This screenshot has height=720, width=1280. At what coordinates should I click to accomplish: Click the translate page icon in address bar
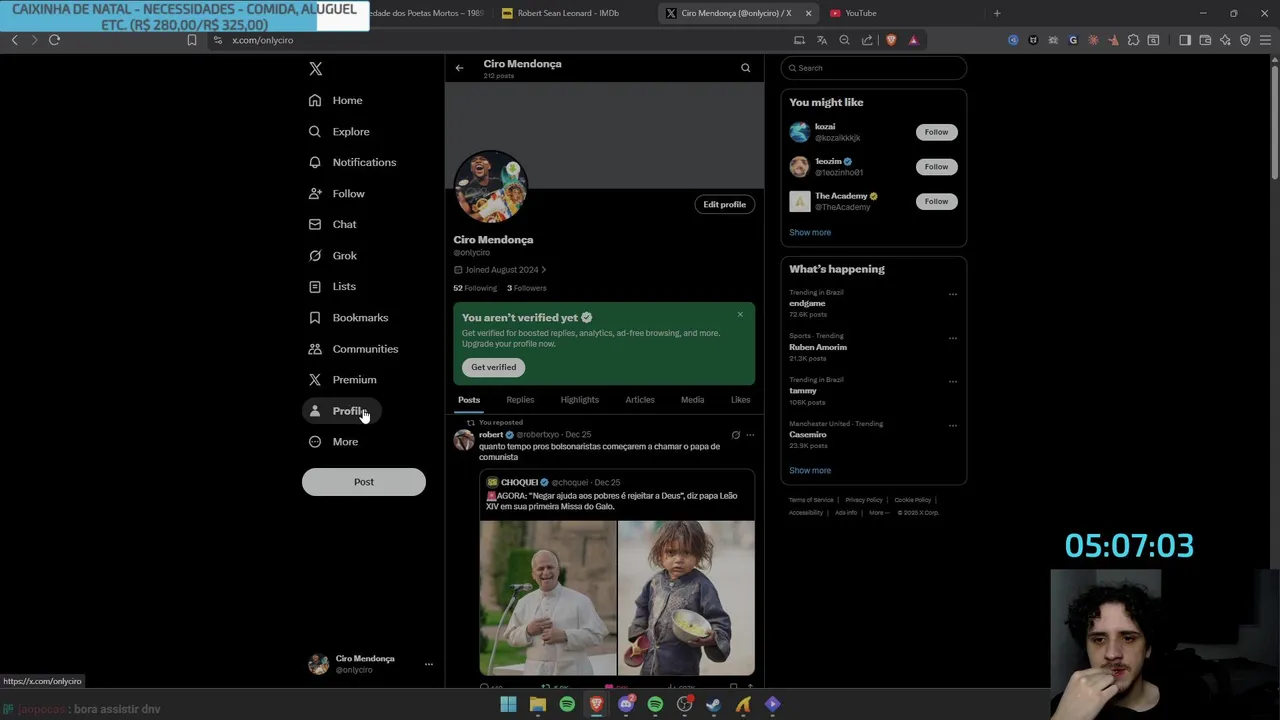pyautogui.click(x=821, y=40)
